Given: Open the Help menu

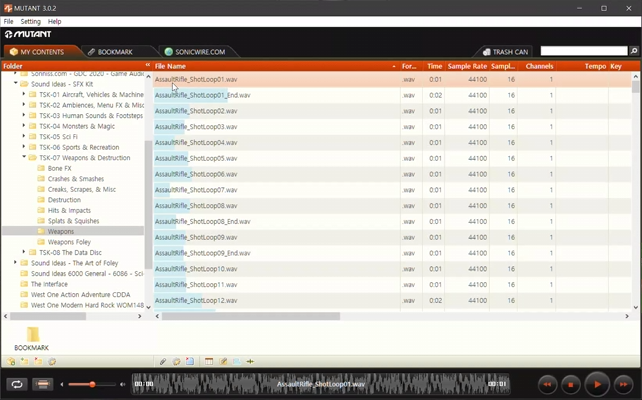Looking at the screenshot, I should pos(54,21).
